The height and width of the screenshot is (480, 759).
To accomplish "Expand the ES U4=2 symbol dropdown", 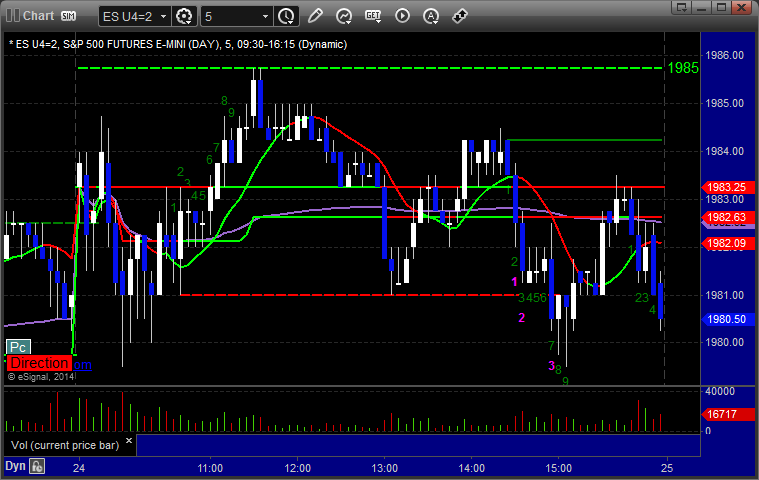I will pyautogui.click(x=164, y=16).
